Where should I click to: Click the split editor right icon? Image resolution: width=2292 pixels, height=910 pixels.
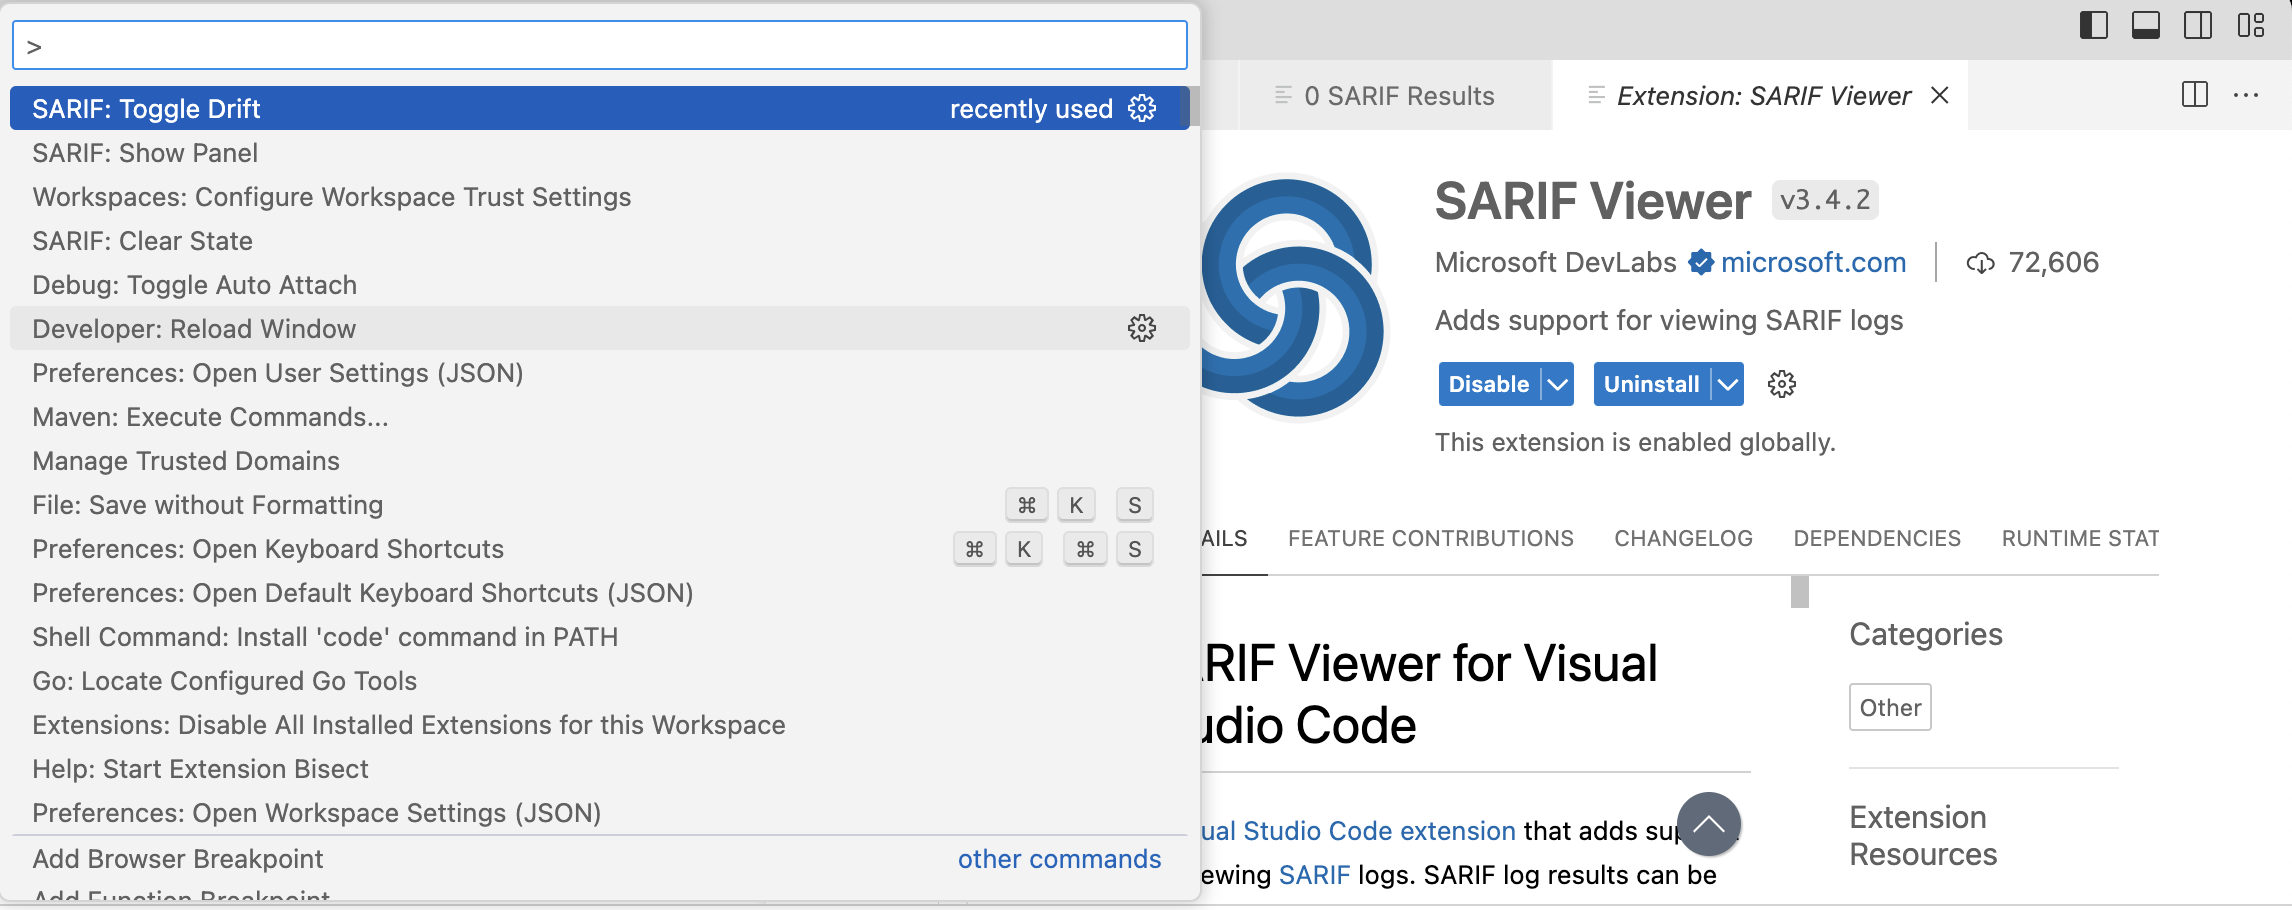[2194, 95]
